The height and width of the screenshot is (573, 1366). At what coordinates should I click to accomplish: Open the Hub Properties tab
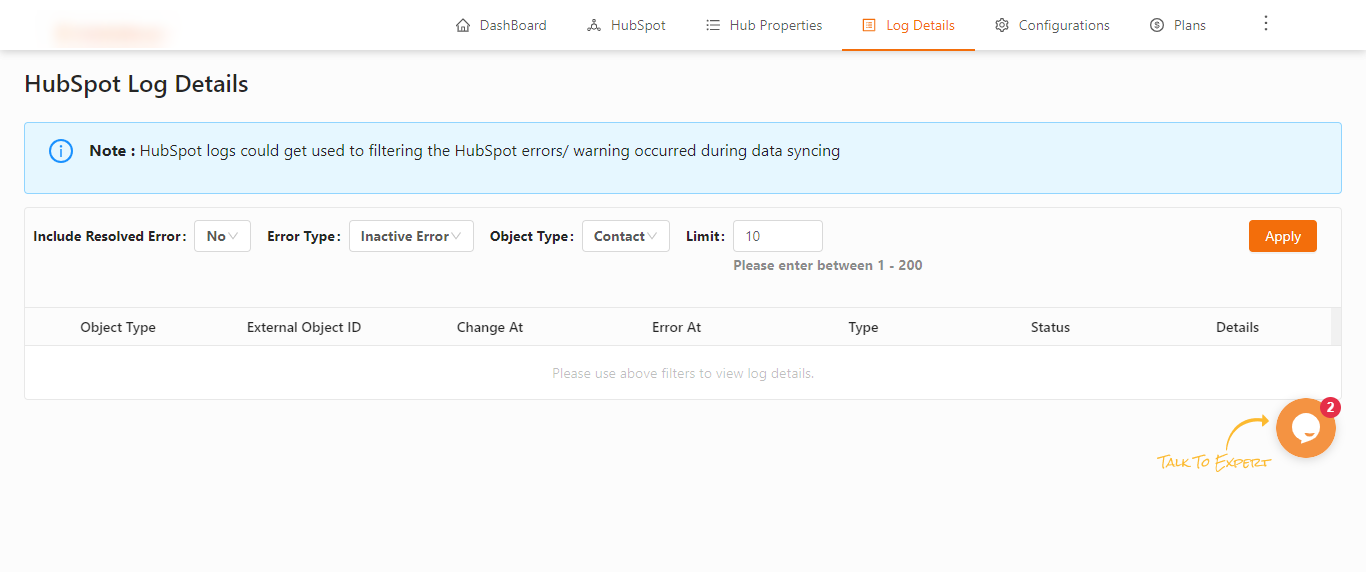tap(764, 25)
